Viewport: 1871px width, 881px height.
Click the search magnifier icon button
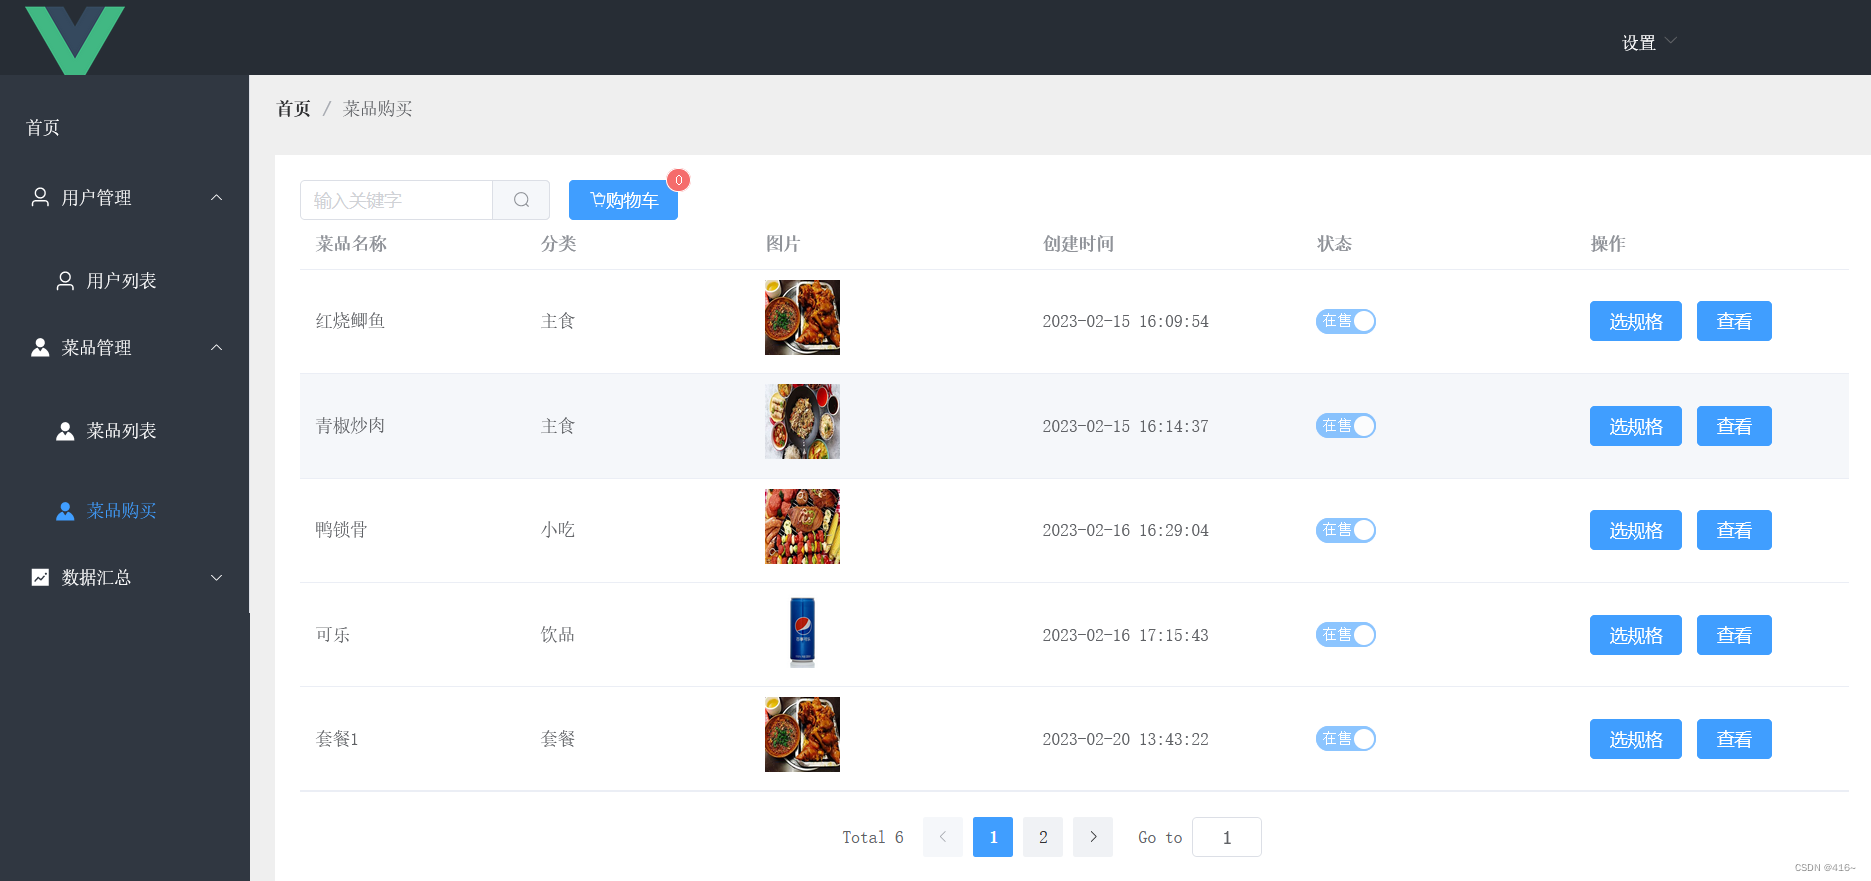click(521, 200)
